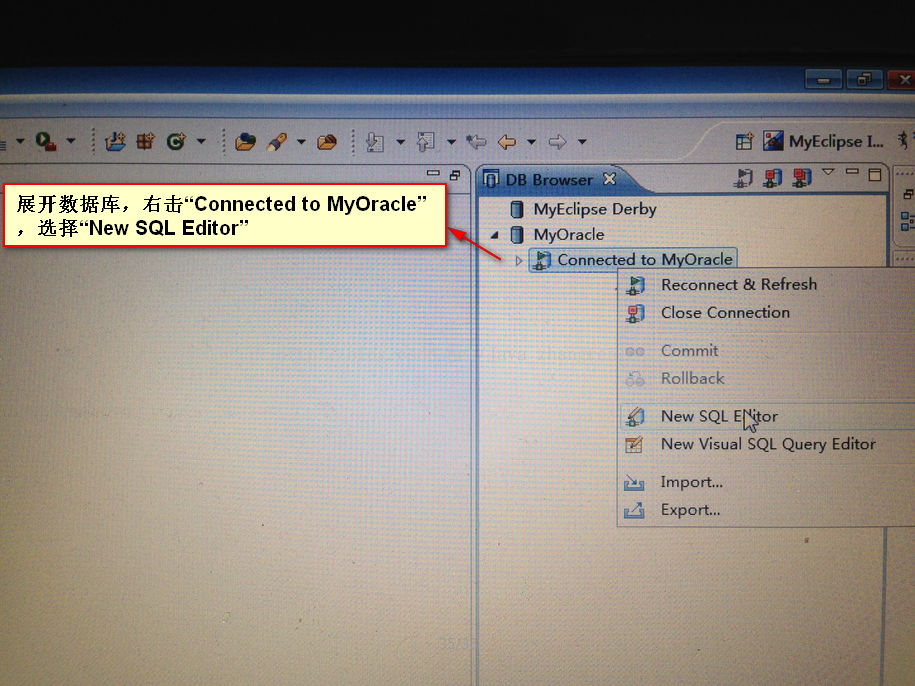Minimize the MyEclipse window
915x686 pixels.
(823, 79)
